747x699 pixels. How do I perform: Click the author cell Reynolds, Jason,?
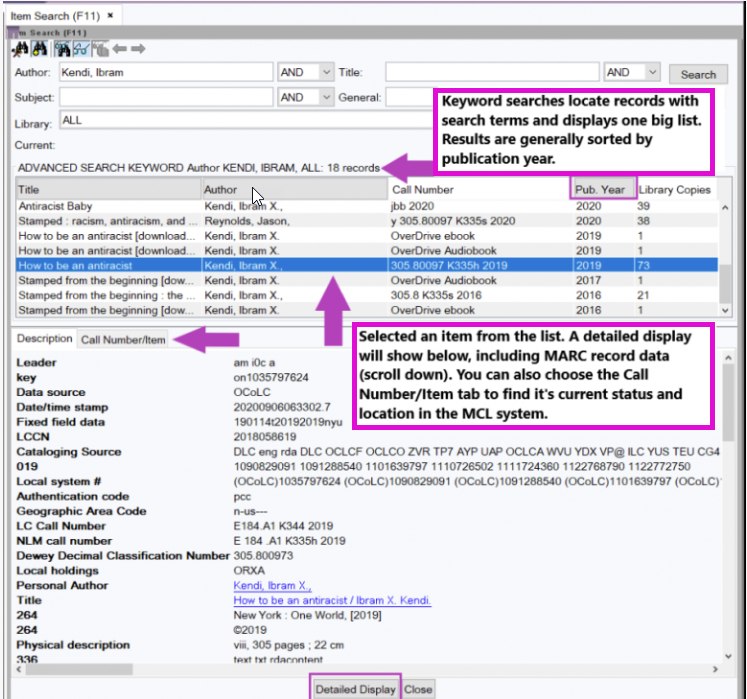pyautogui.click(x=247, y=221)
